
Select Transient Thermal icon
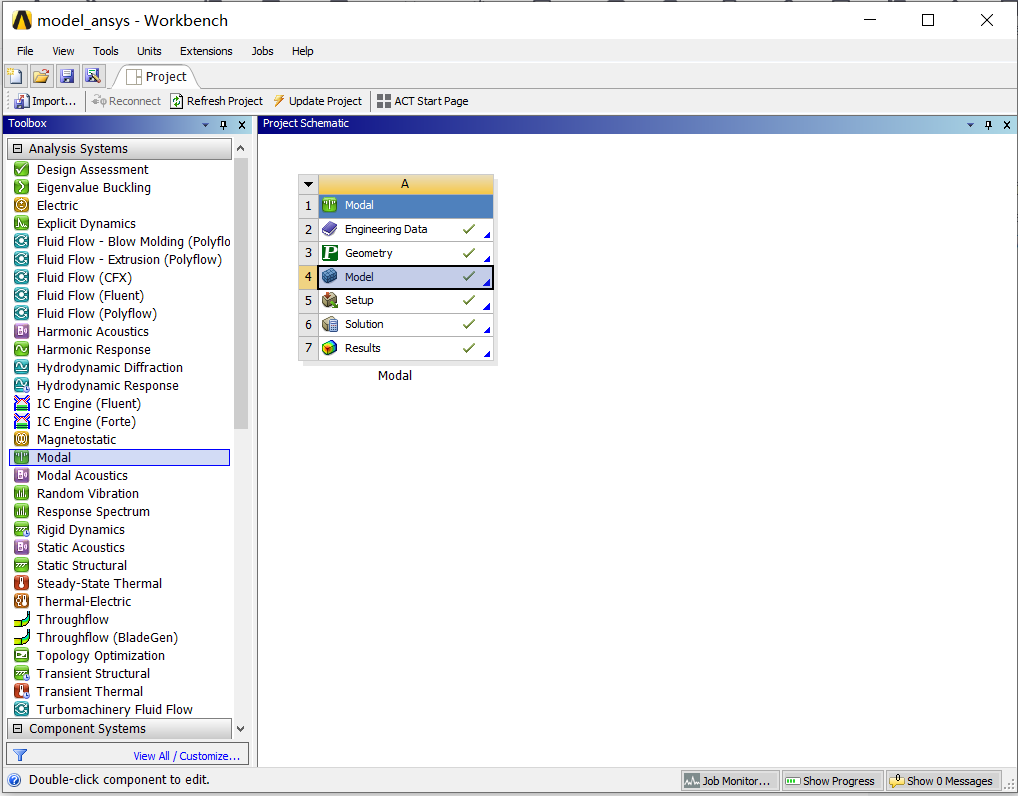tap(21, 691)
